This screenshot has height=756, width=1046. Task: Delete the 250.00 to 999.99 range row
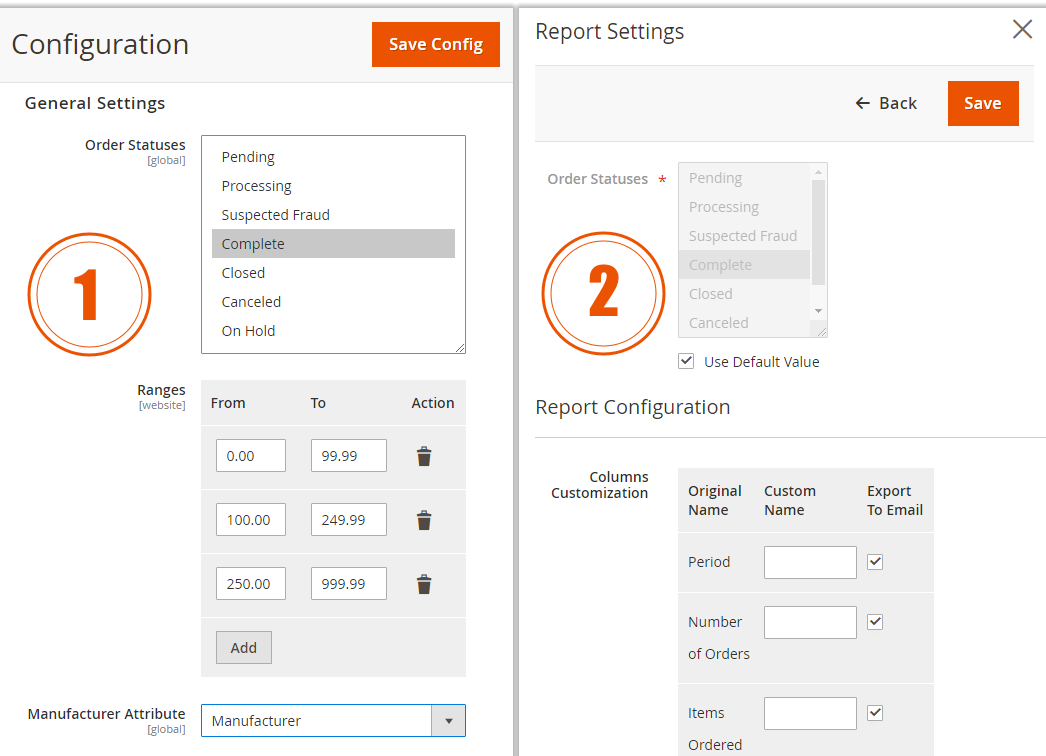(x=424, y=585)
